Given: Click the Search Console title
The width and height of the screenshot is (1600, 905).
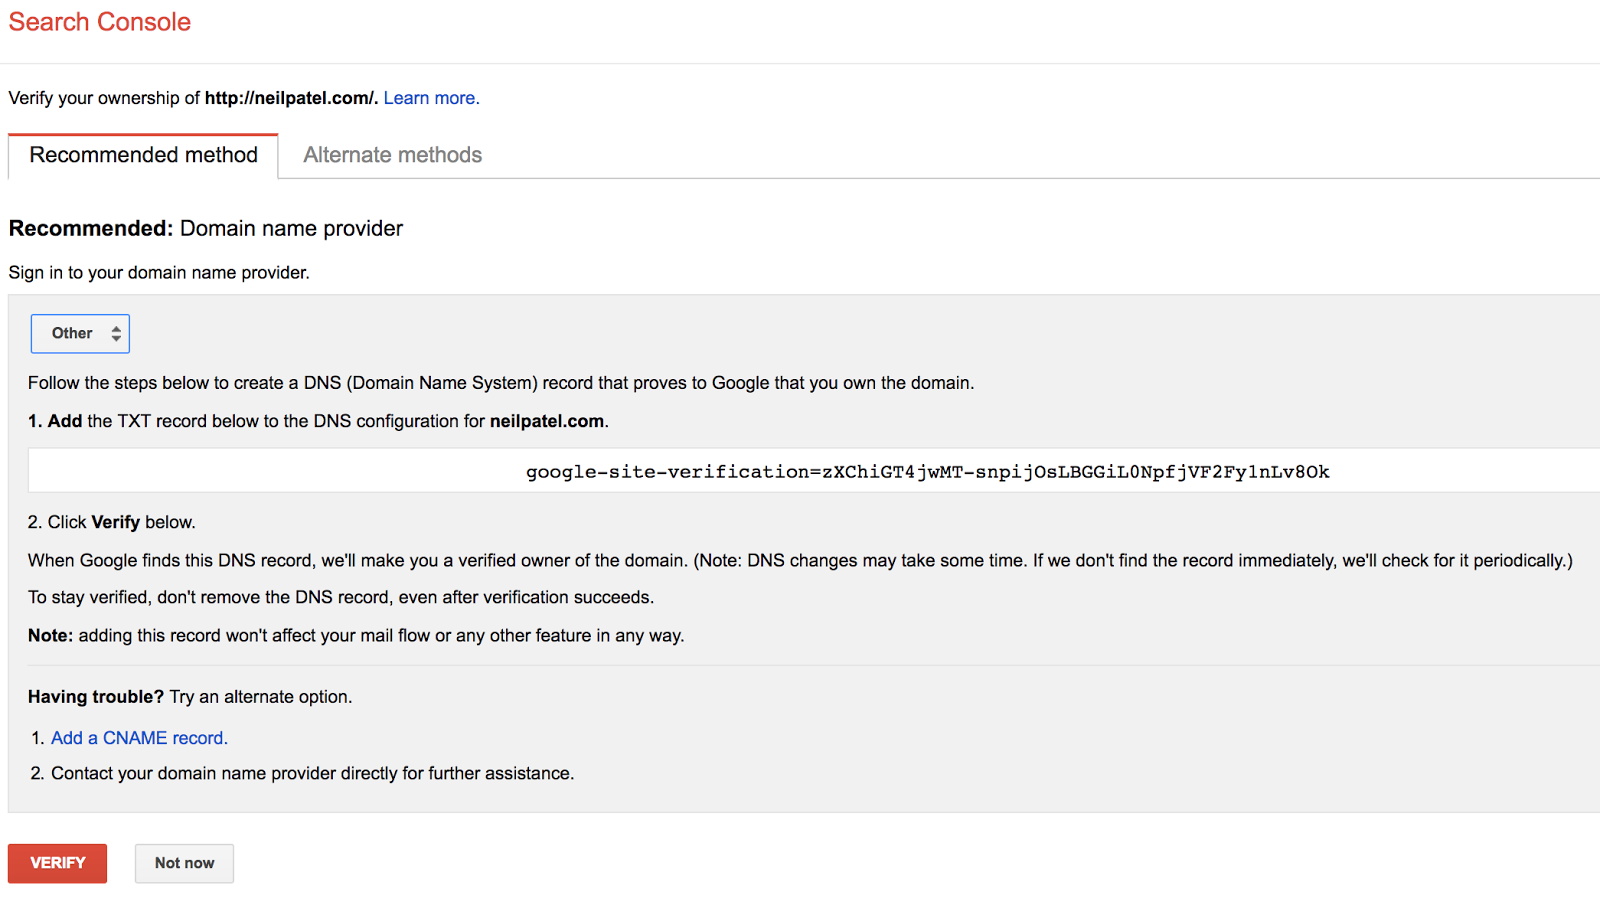Looking at the screenshot, I should 100,22.
